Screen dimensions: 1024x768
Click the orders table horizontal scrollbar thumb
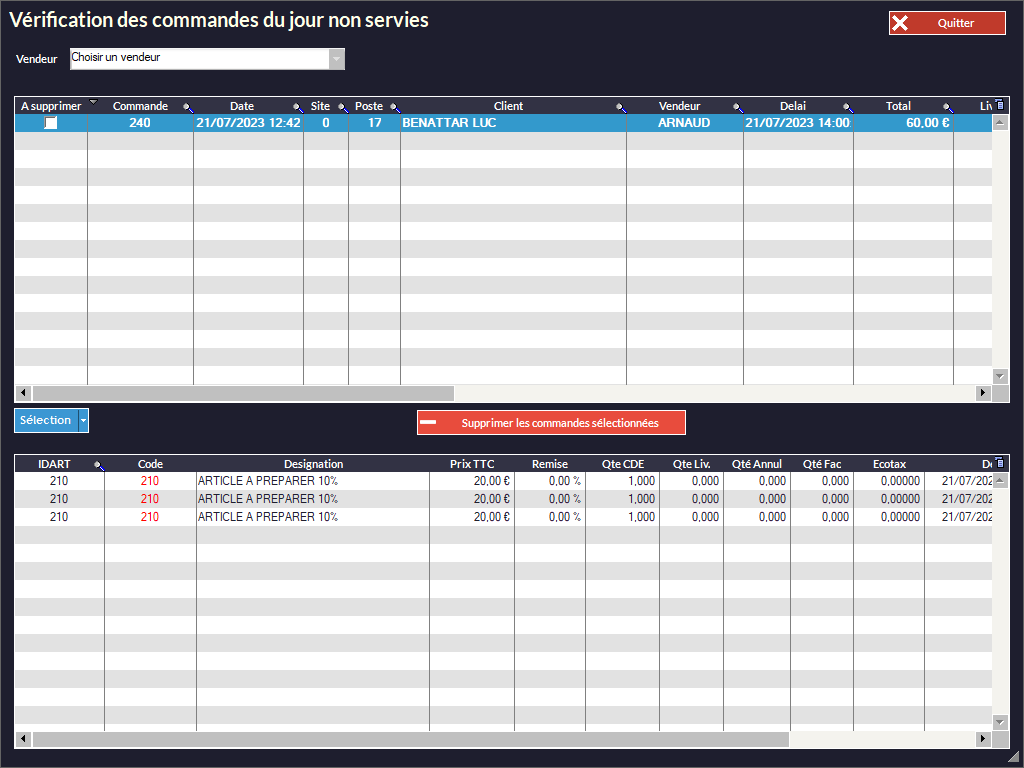[243, 394]
